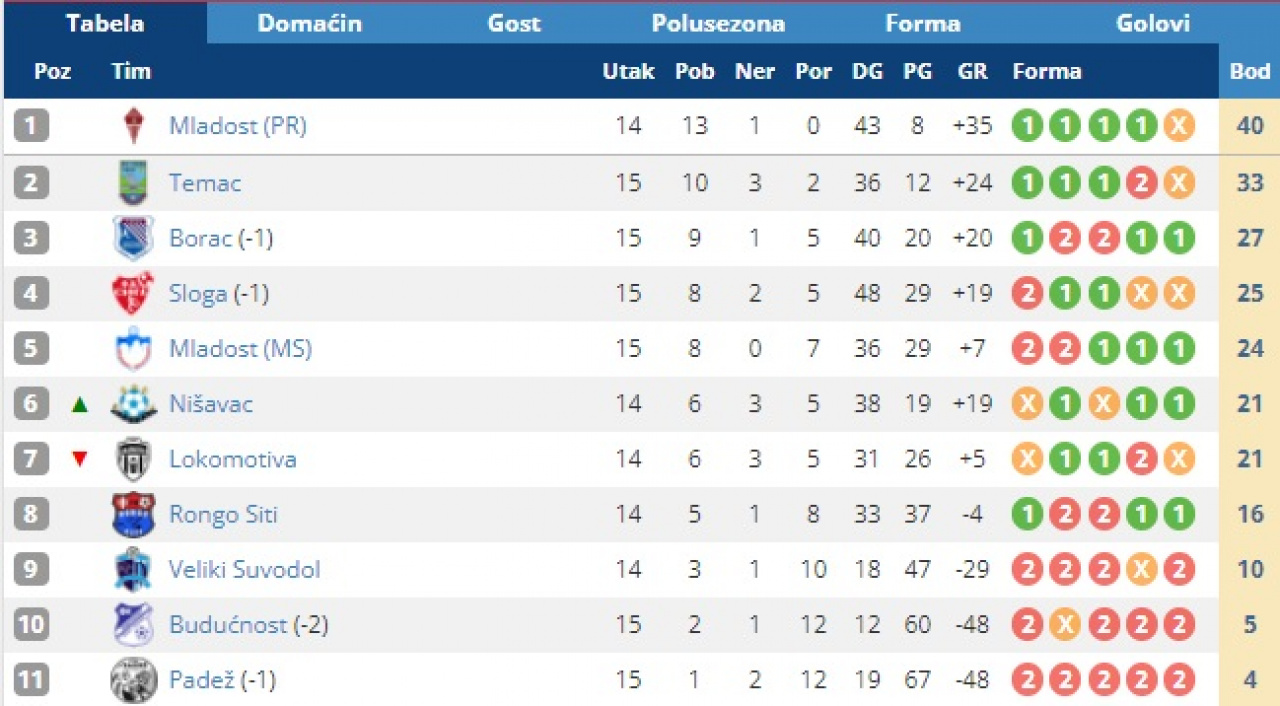Click the Mladost (PR) club crest

coord(133,126)
